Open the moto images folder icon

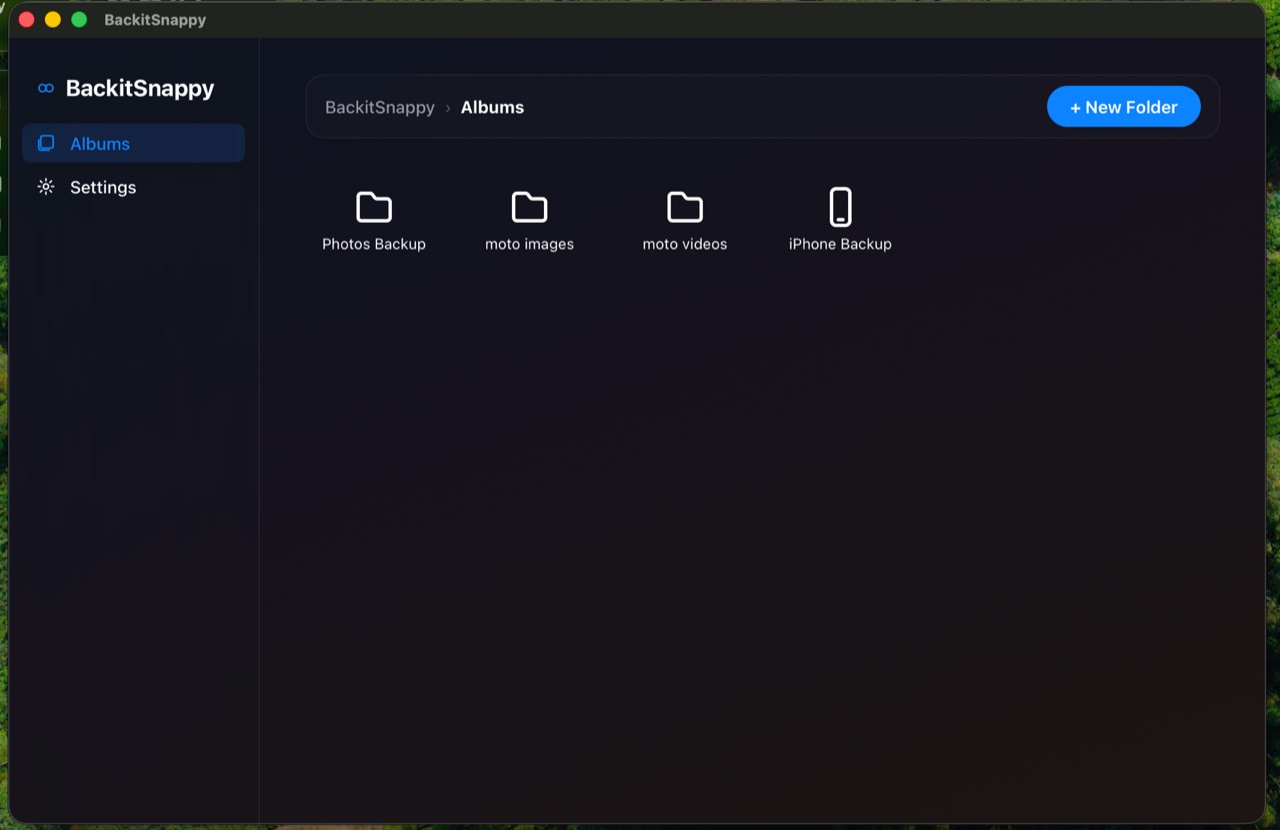tap(529, 207)
